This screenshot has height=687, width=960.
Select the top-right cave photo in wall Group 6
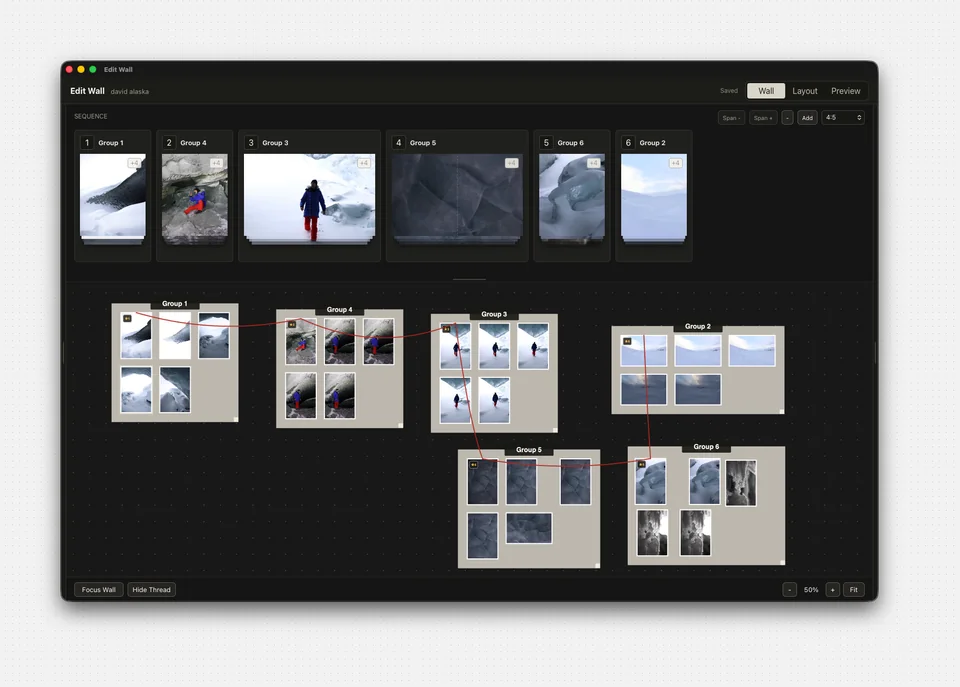pos(741,483)
